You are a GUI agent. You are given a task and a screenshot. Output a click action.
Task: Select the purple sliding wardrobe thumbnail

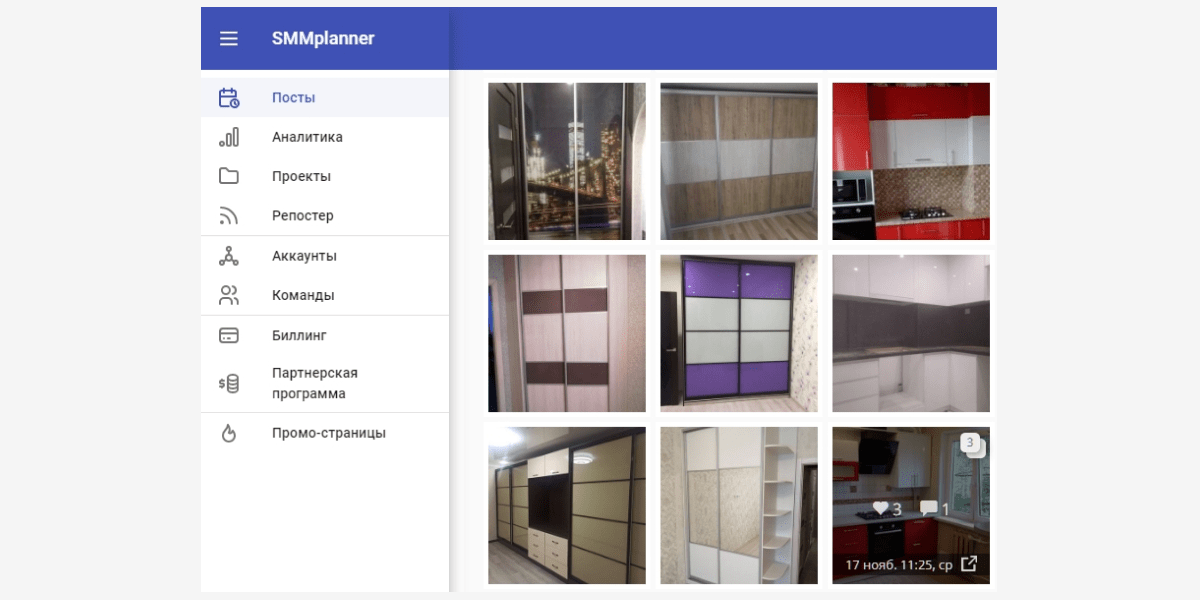[x=738, y=333]
